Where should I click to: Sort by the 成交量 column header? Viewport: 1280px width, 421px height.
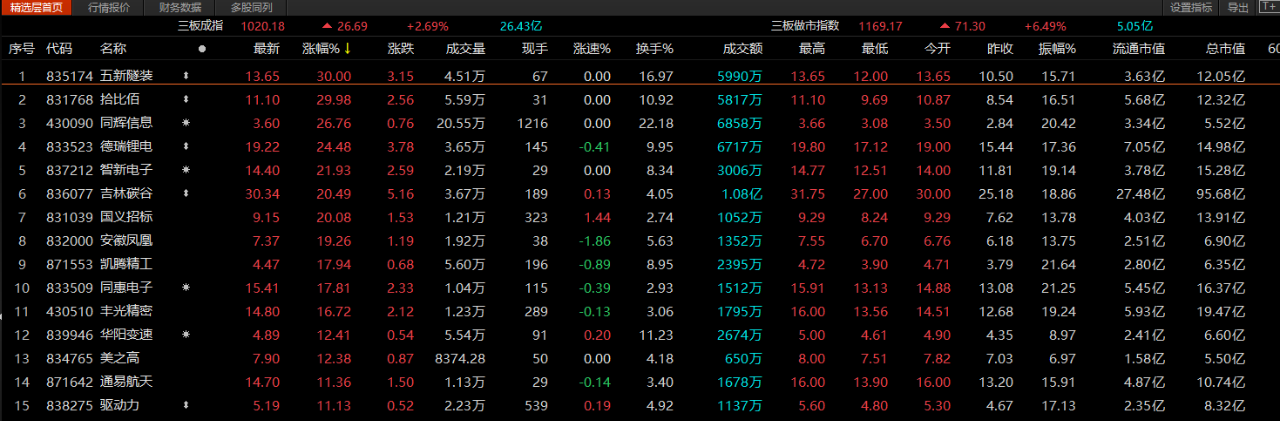pos(465,48)
